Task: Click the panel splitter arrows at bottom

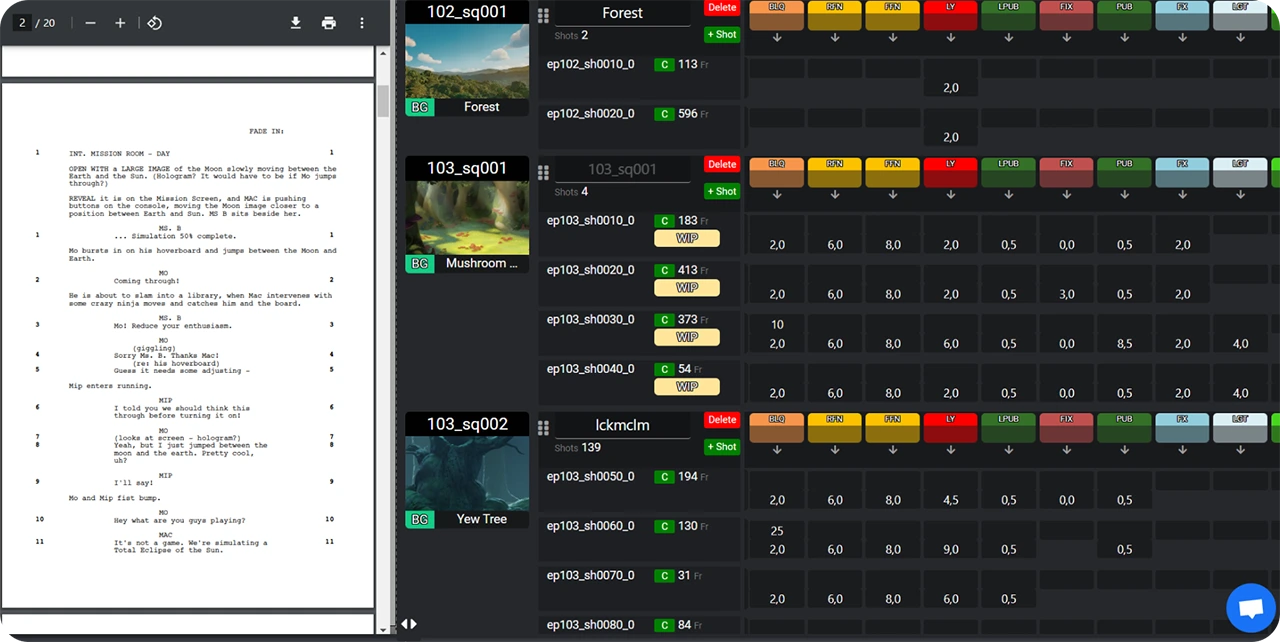Action: 409,624
